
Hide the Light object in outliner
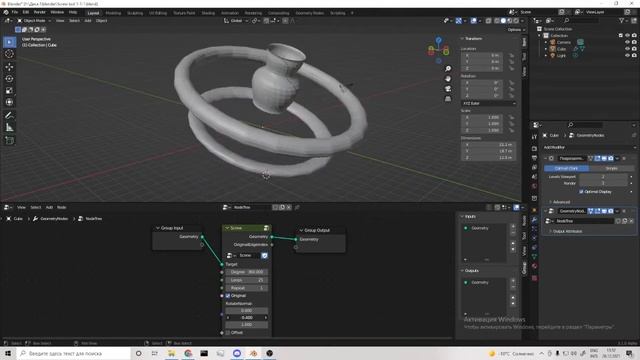pos(627,55)
